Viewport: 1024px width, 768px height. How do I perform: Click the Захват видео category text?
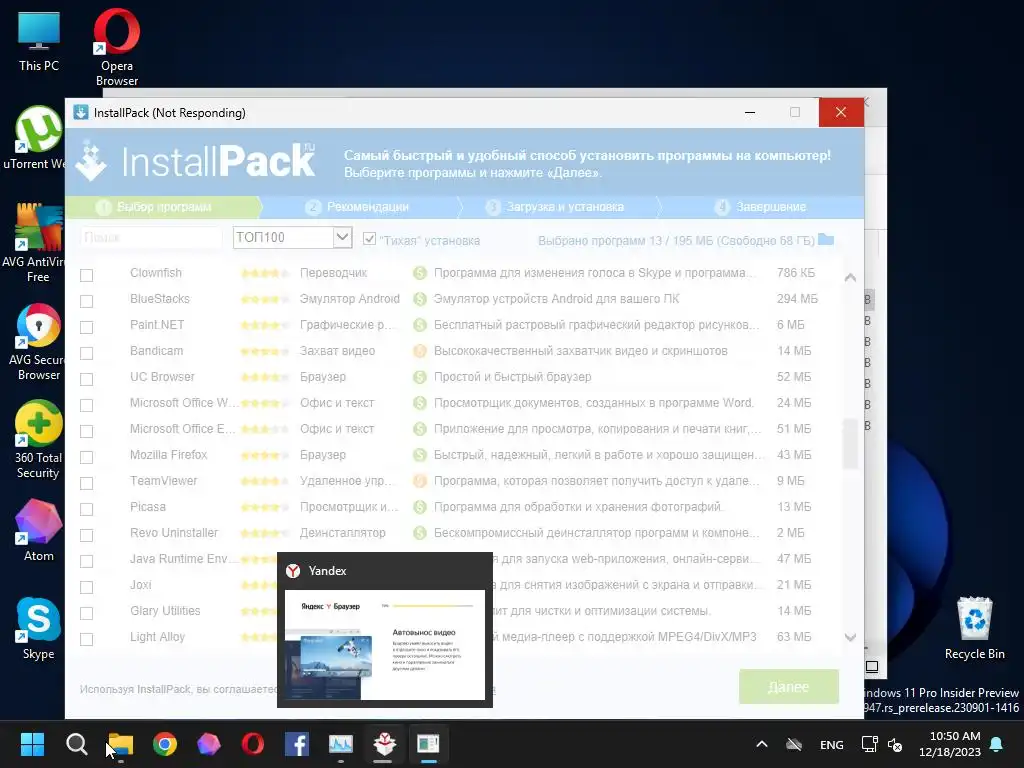click(337, 351)
